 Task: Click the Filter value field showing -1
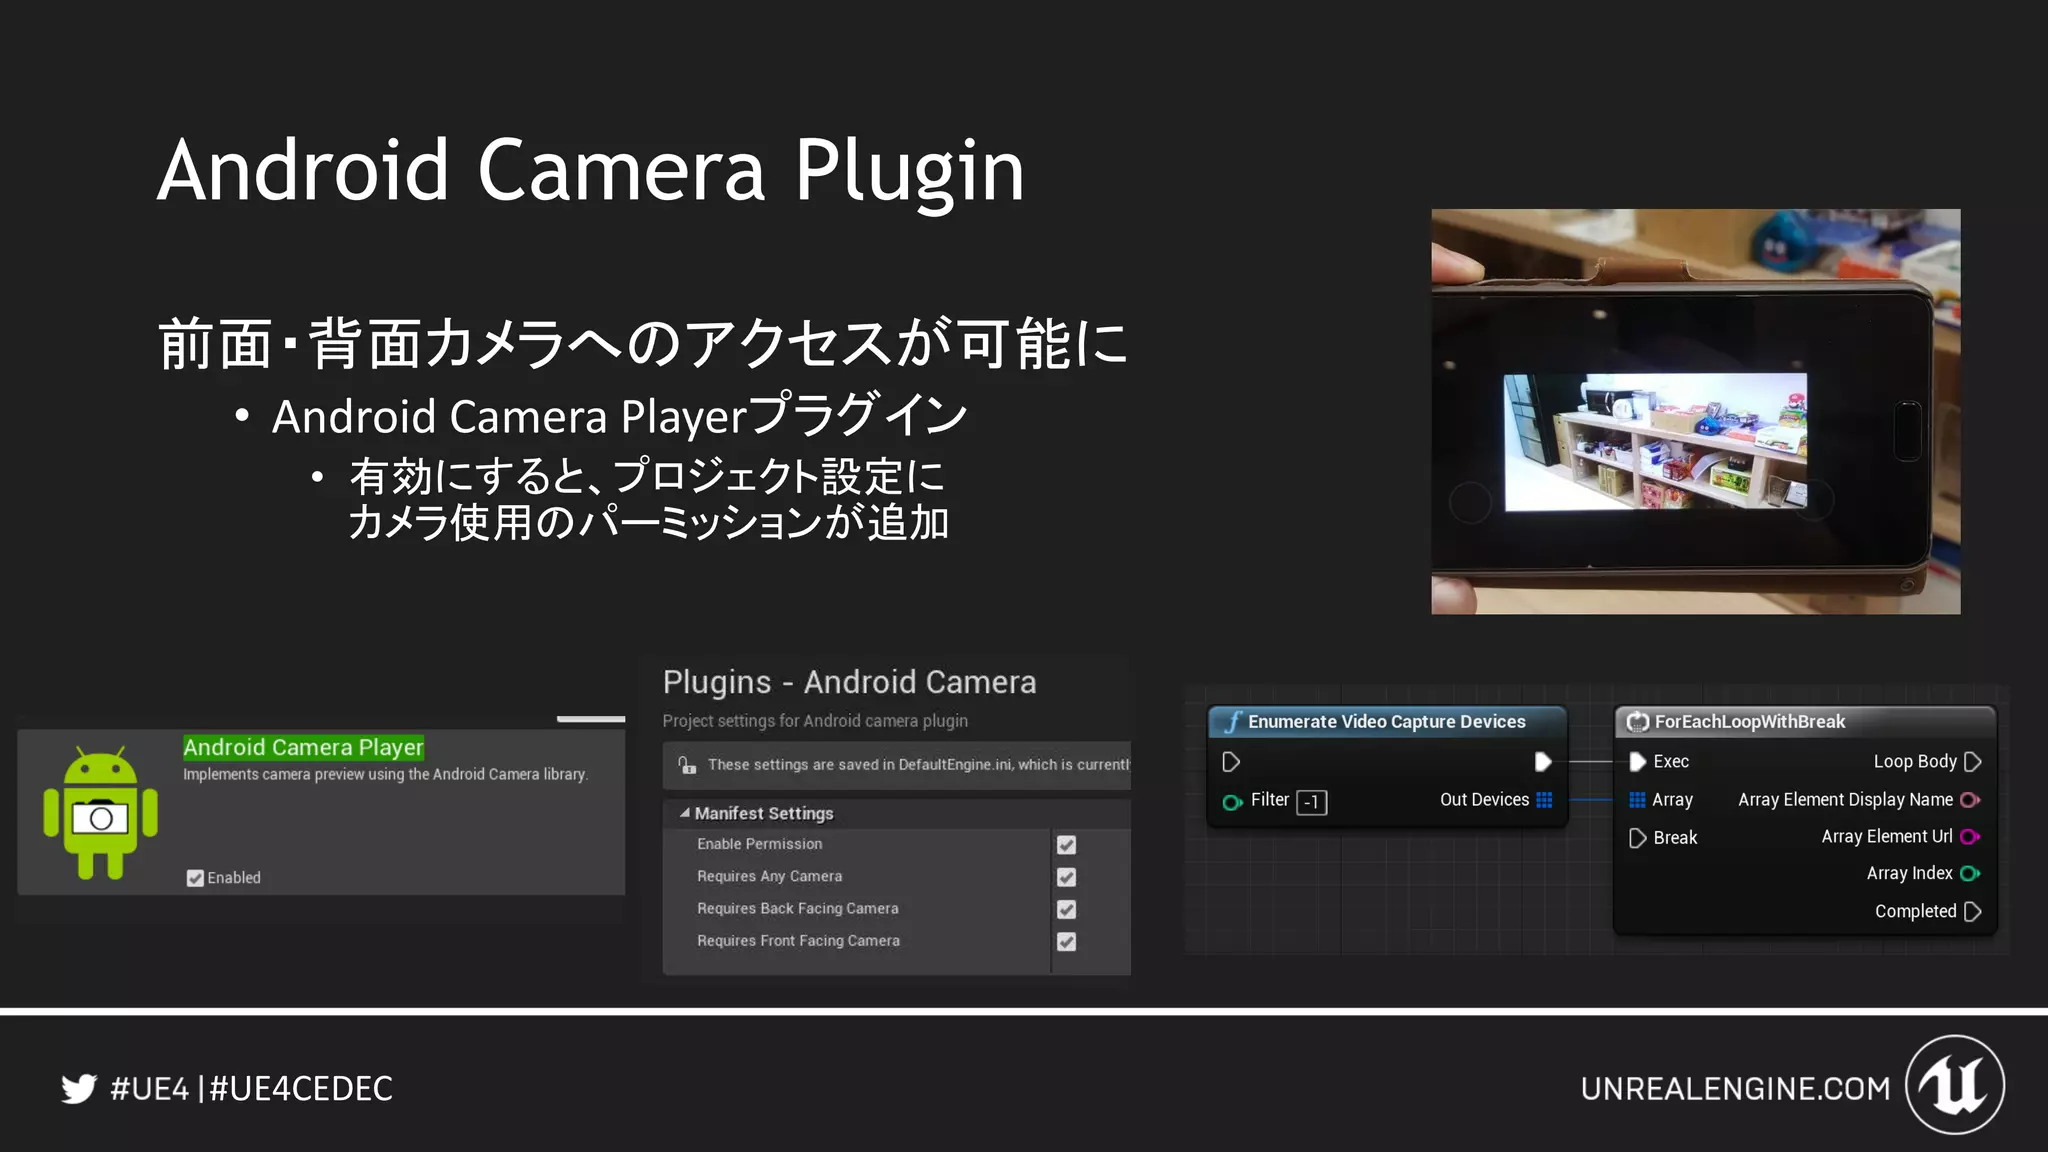[x=1311, y=802]
